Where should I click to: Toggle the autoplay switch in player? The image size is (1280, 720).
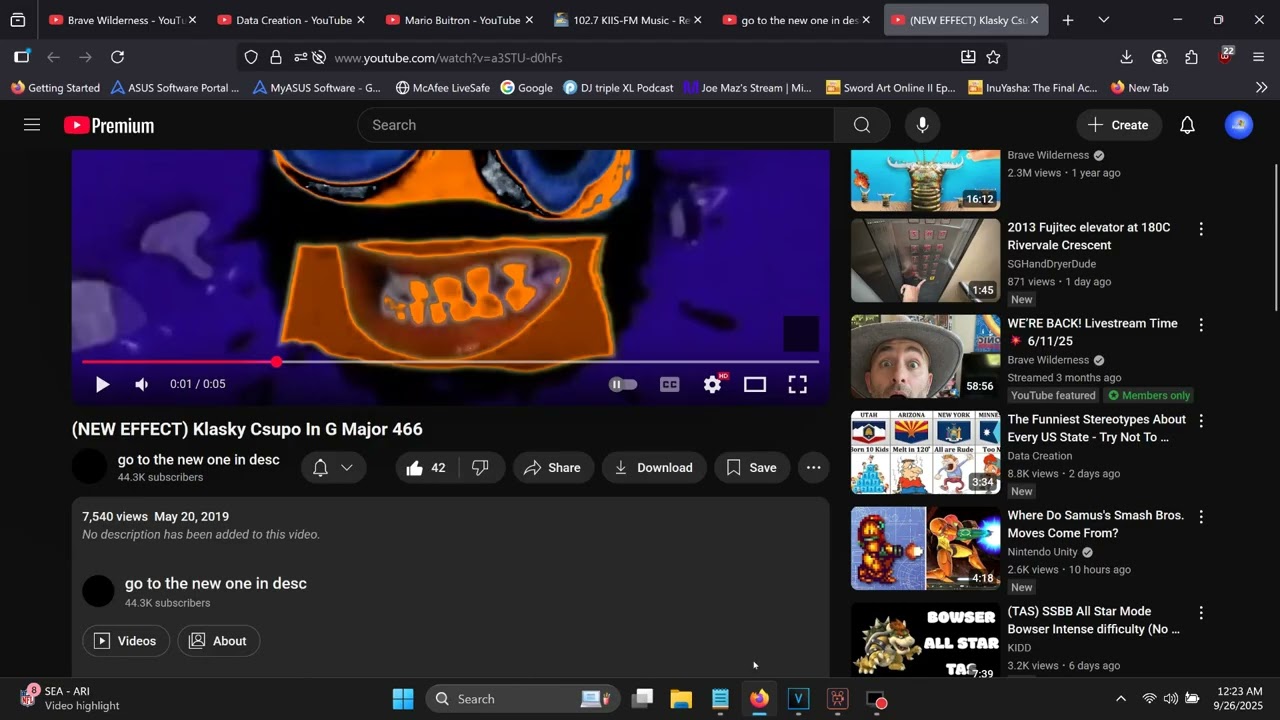pyautogui.click(x=623, y=384)
